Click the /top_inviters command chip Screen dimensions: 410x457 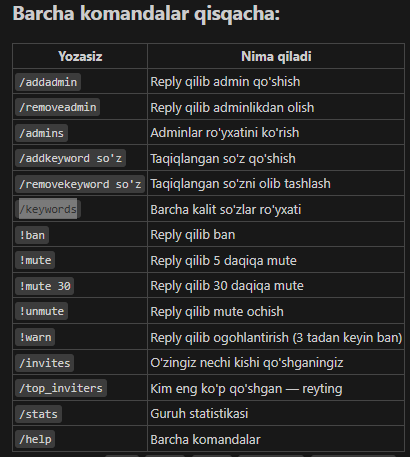coord(61,388)
